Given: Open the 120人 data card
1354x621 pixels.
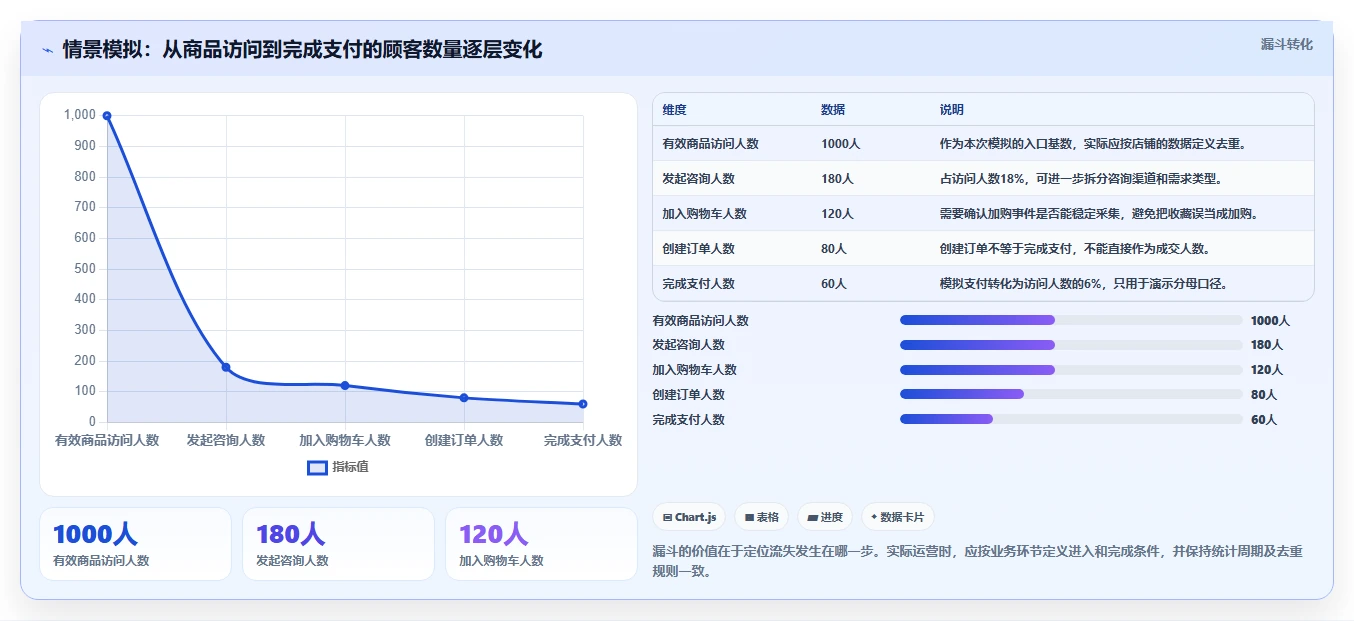Looking at the screenshot, I should pyautogui.click(x=541, y=544).
